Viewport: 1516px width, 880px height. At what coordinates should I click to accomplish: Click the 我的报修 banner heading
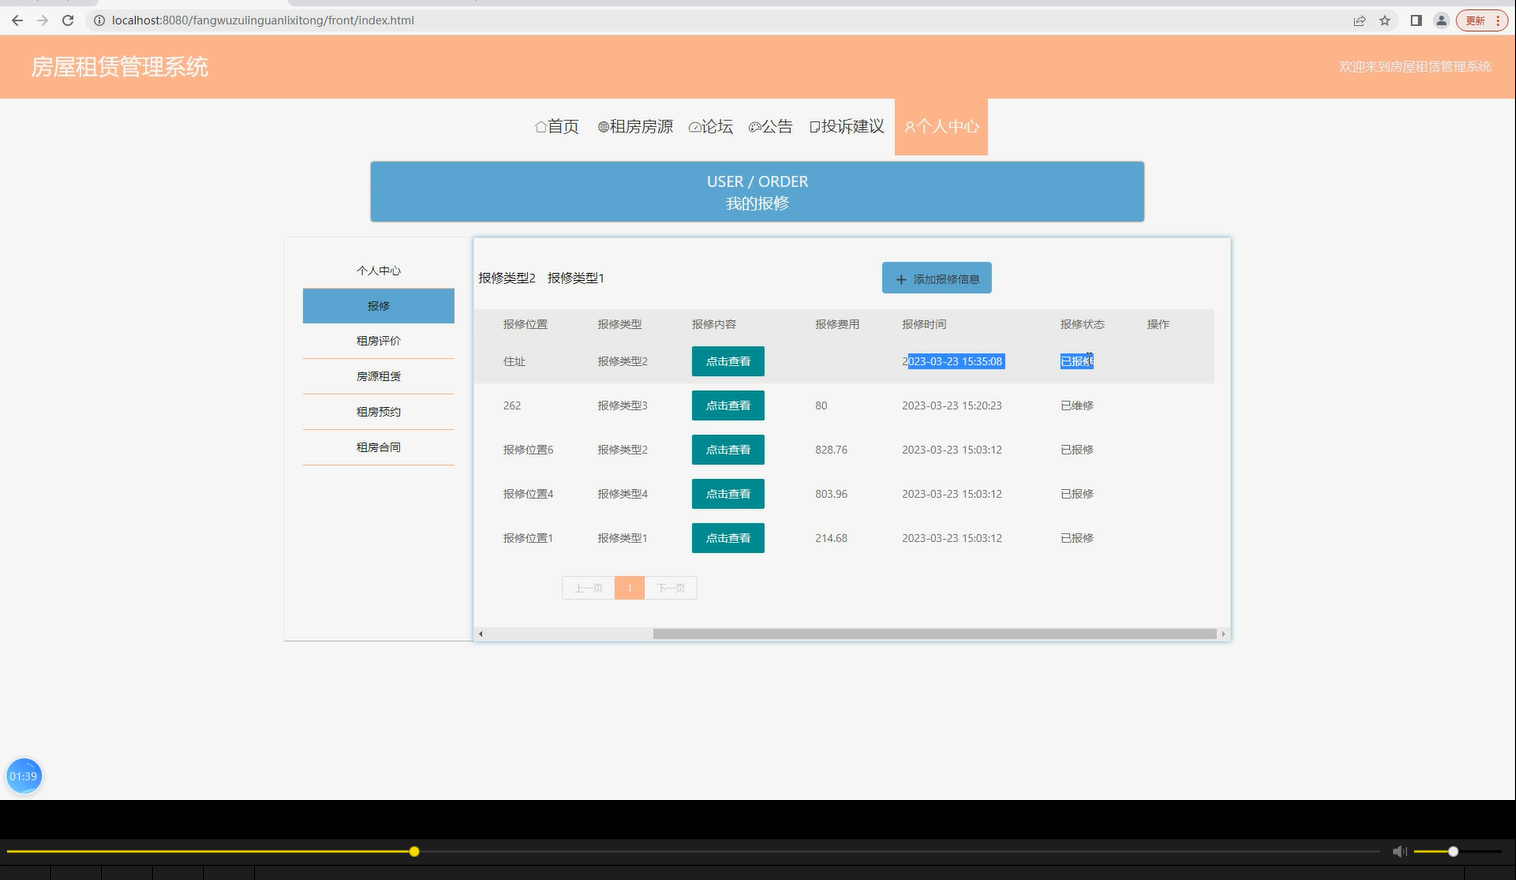[x=757, y=203]
